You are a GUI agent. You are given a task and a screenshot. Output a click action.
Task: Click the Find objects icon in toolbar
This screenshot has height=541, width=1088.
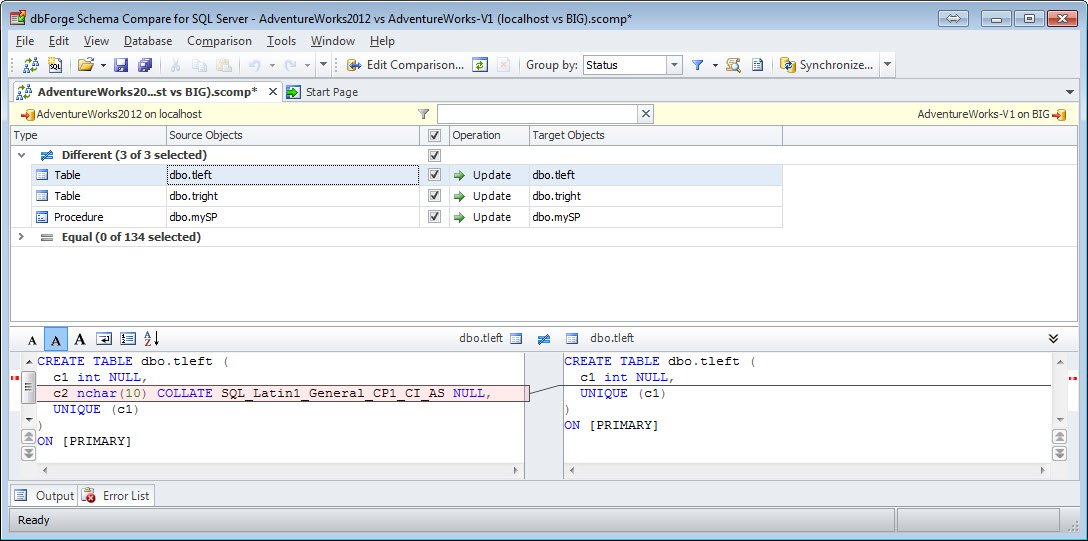pos(733,65)
